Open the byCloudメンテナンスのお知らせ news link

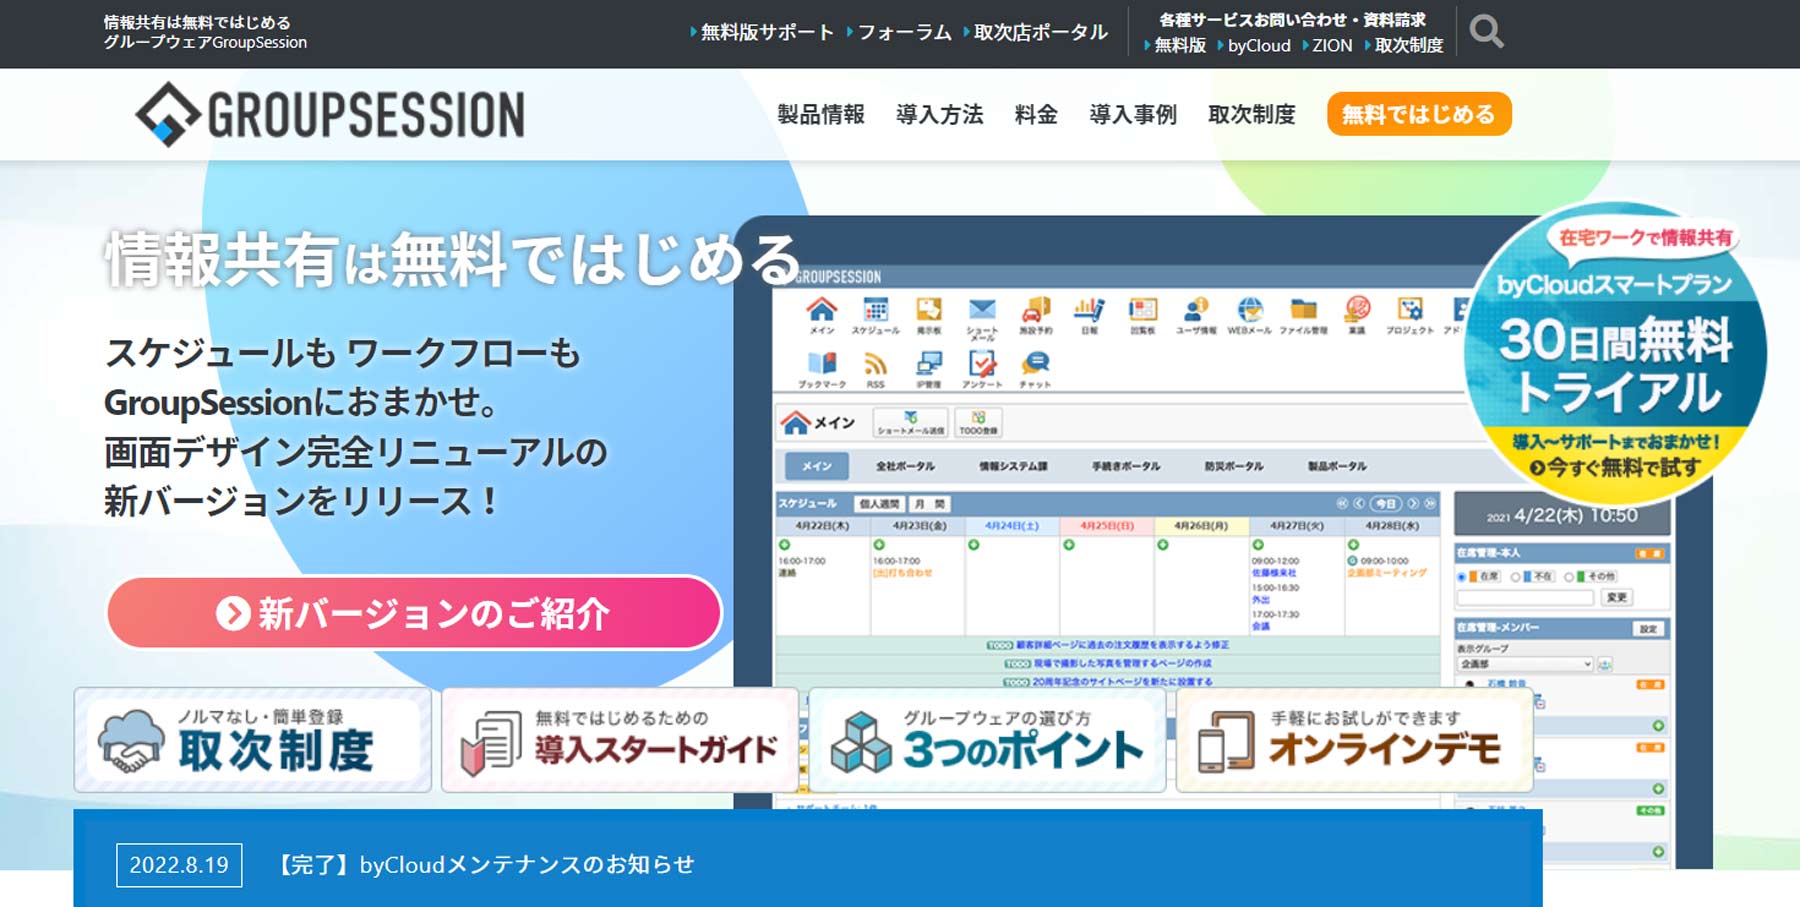(x=485, y=865)
